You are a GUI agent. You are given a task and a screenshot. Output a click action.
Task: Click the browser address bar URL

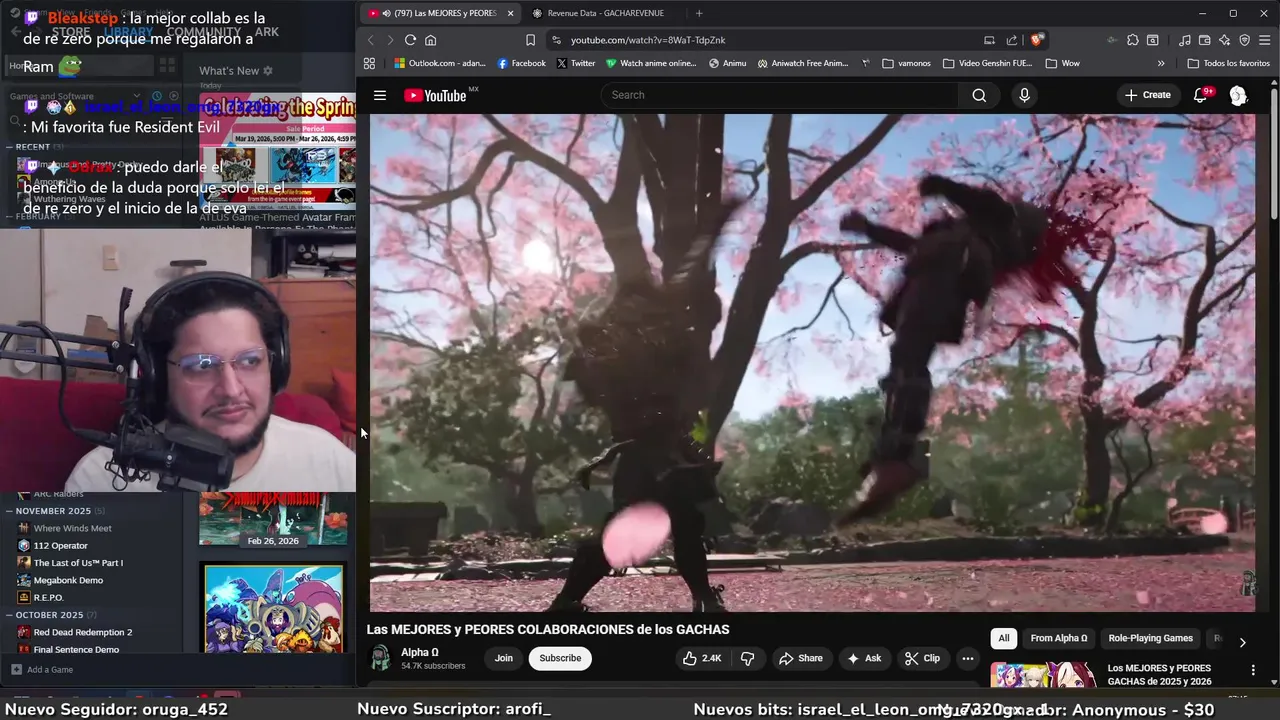648,40
